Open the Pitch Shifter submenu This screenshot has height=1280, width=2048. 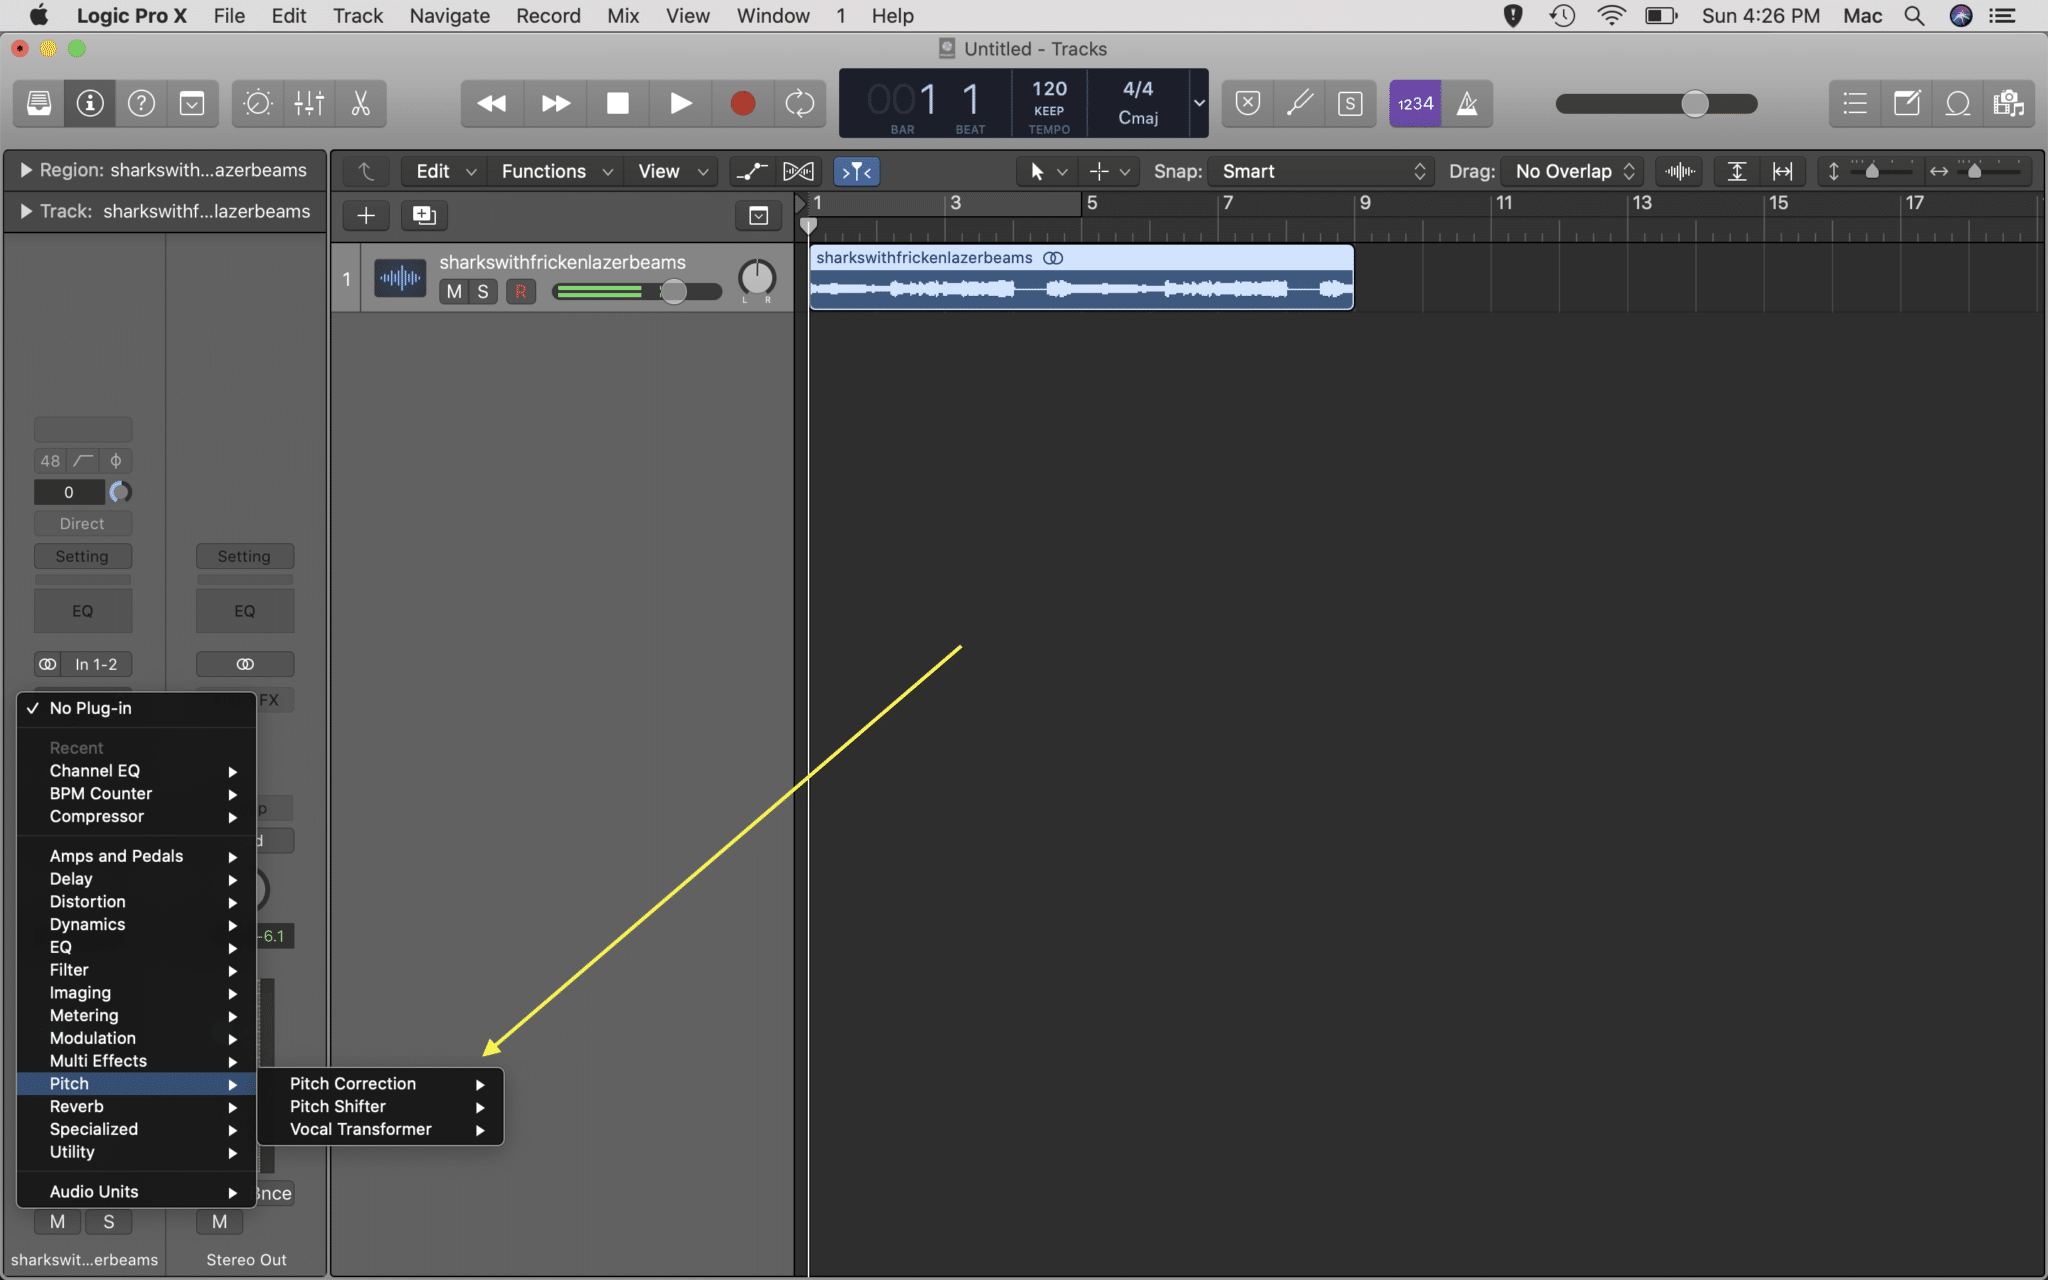click(x=380, y=1106)
